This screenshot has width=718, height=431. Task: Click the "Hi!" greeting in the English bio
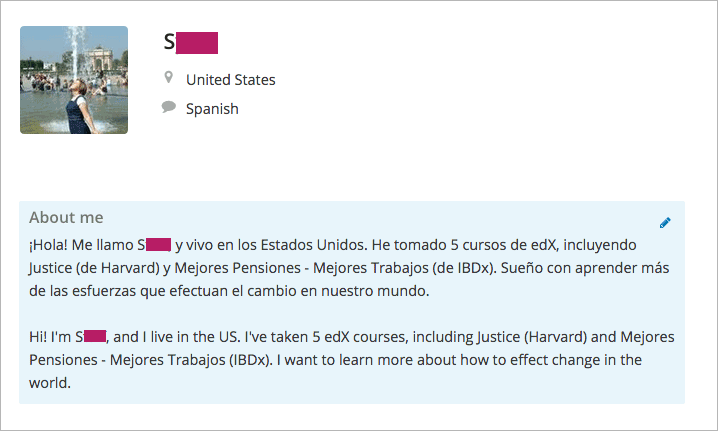pyautogui.click(x=37, y=336)
